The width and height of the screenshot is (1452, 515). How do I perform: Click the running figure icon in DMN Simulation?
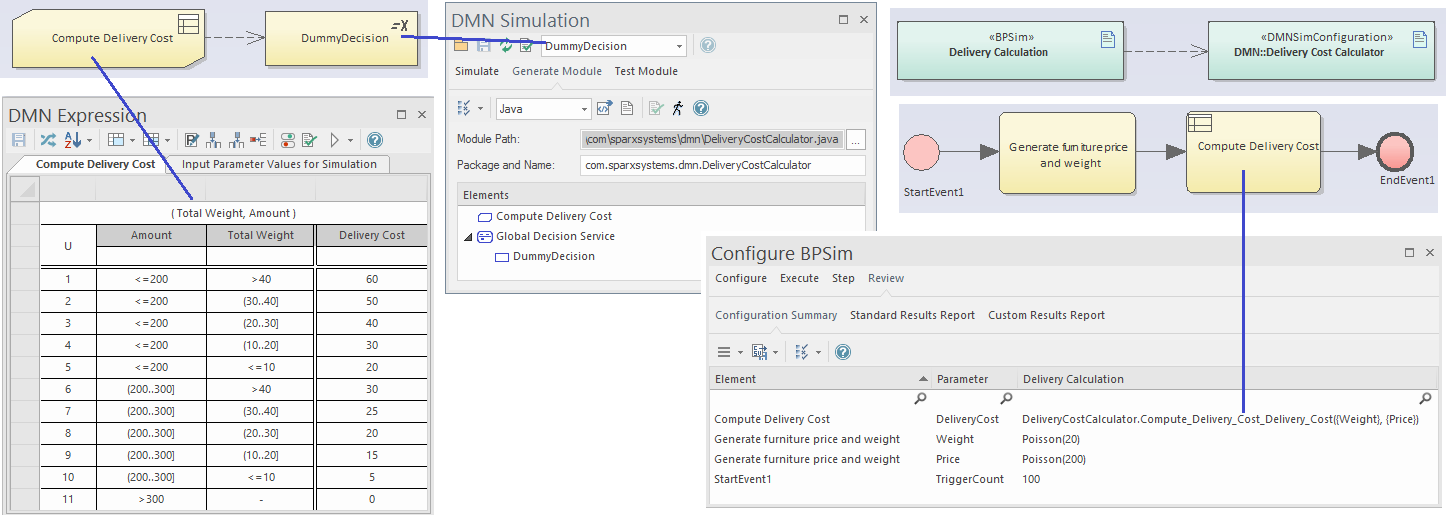(x=678, y=108)
